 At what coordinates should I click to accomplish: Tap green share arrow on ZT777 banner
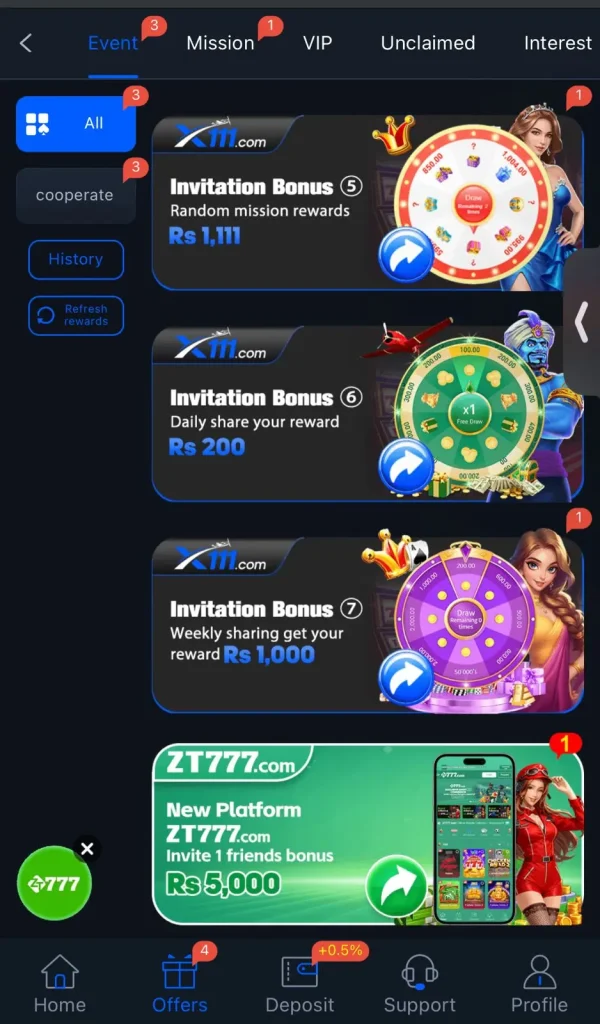(x=393, y=887)
